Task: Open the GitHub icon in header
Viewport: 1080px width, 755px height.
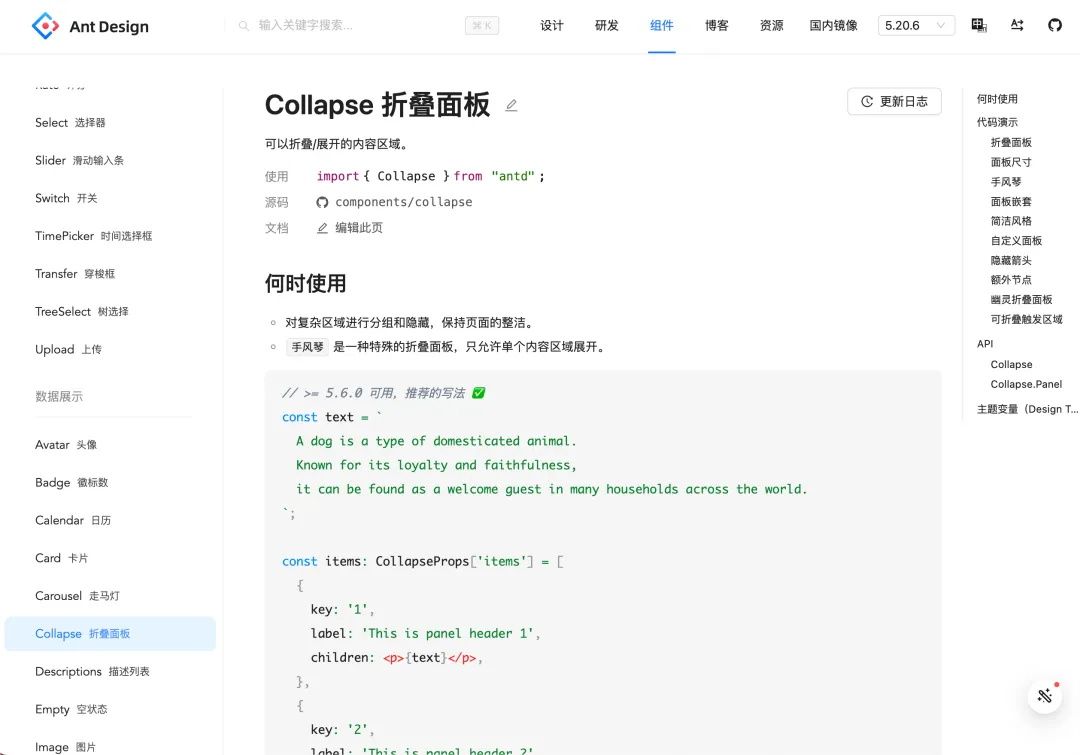Action: (x=1055, y=25)
